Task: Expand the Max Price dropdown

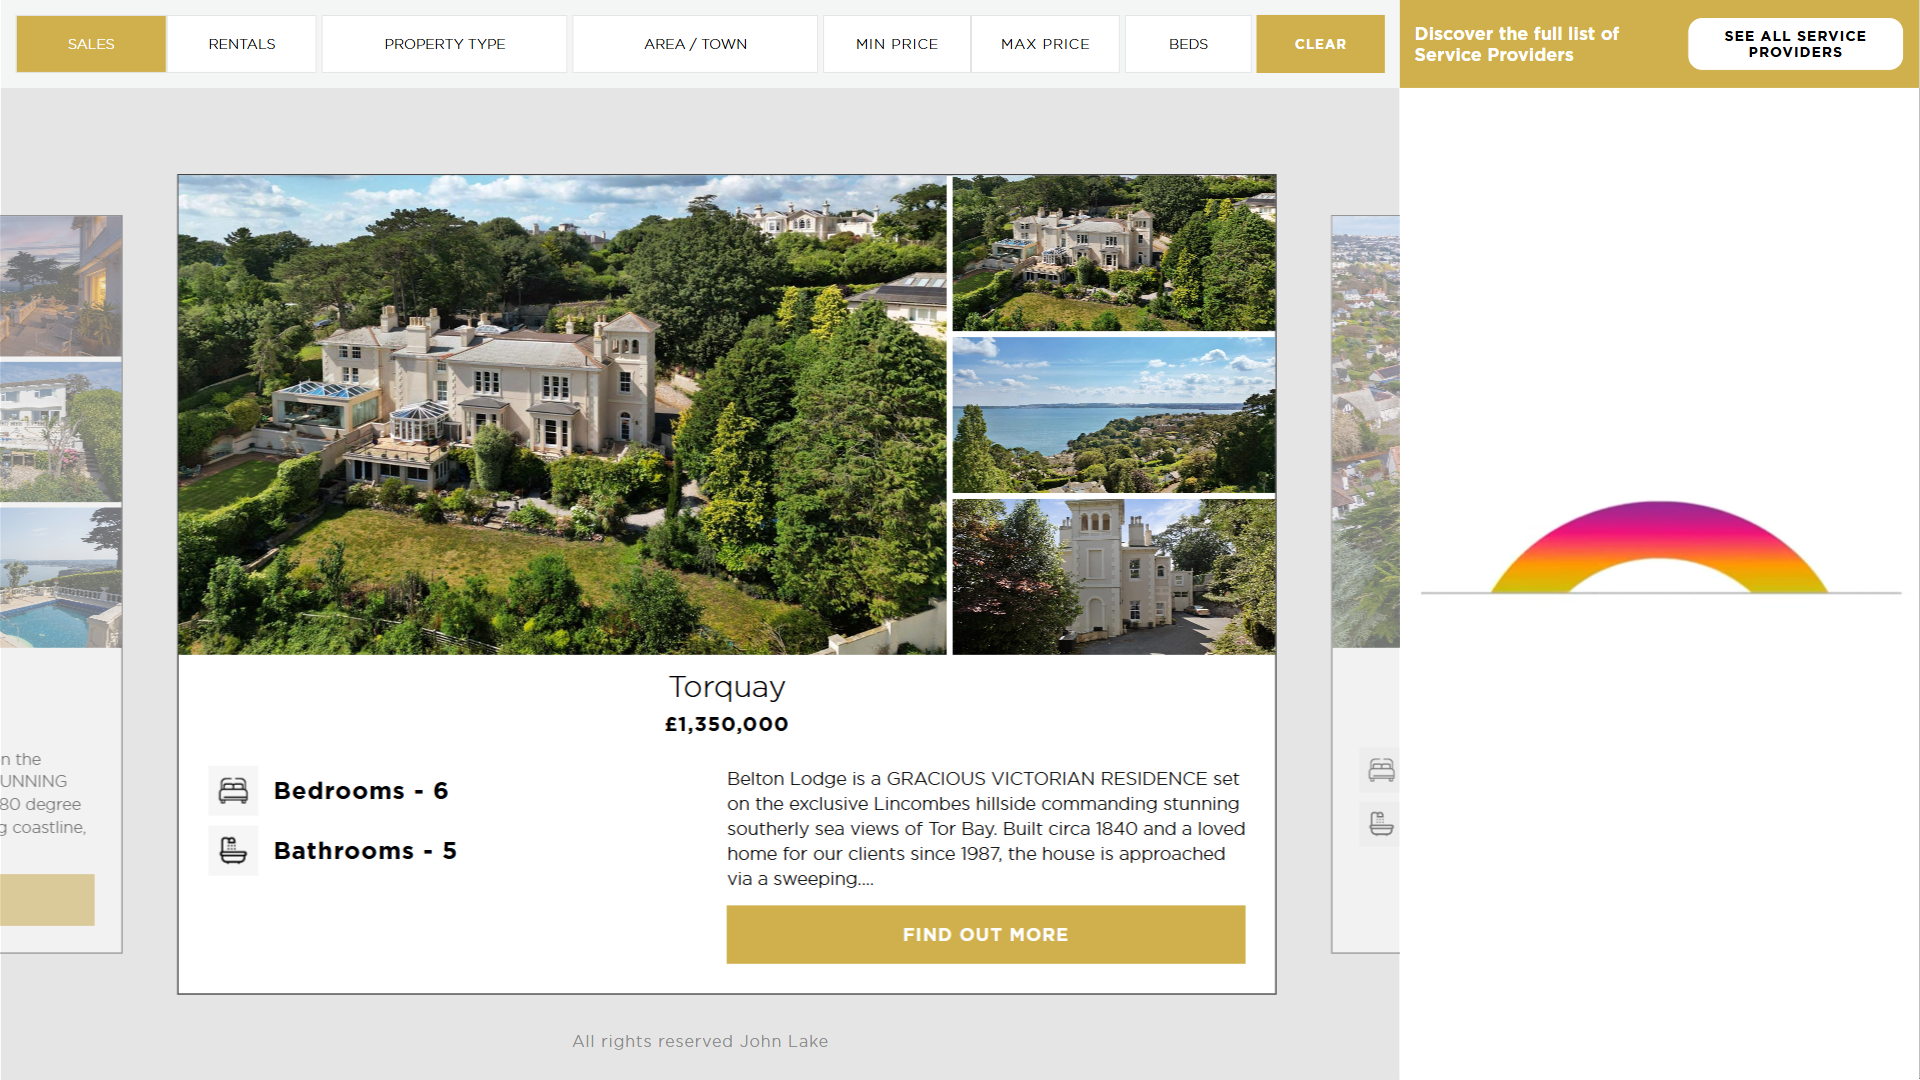Action: coord(1045,44)
